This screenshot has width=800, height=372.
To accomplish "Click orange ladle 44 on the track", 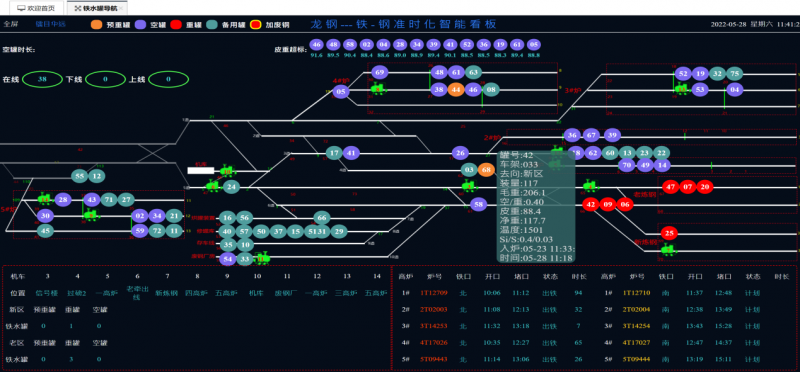I will point(456,90).
